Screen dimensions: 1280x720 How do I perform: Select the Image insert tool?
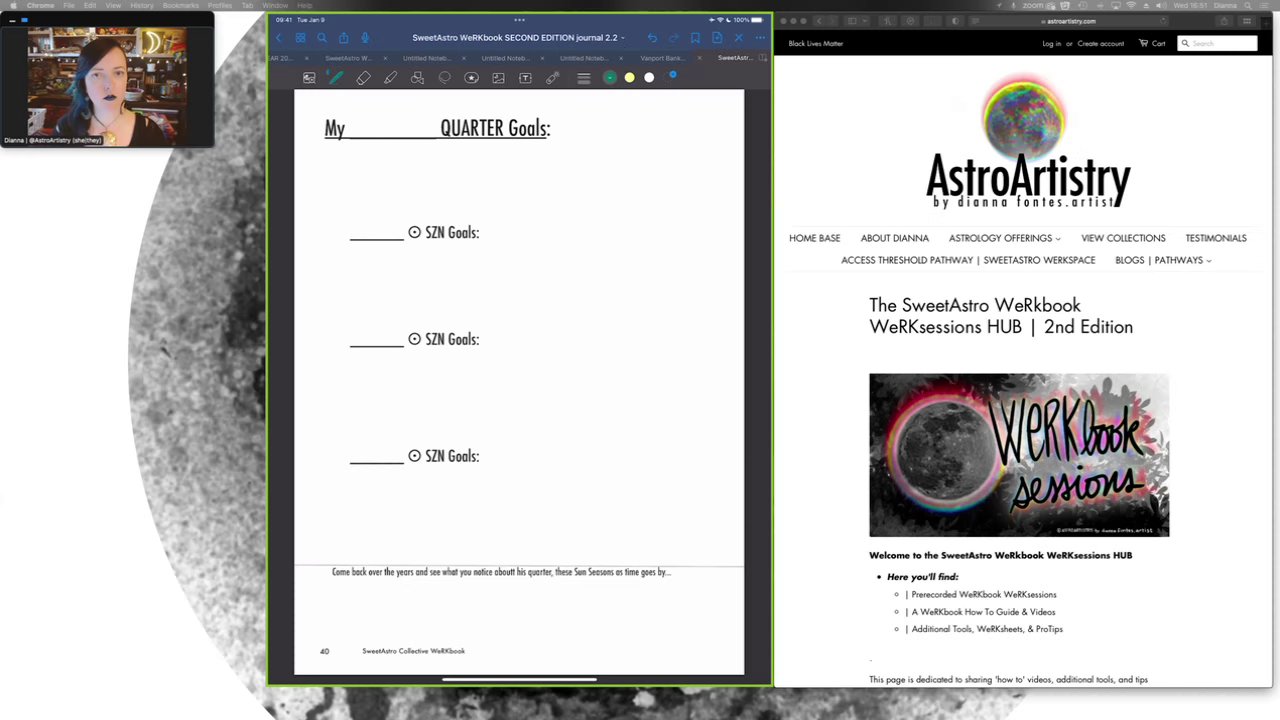coord(498,78)
